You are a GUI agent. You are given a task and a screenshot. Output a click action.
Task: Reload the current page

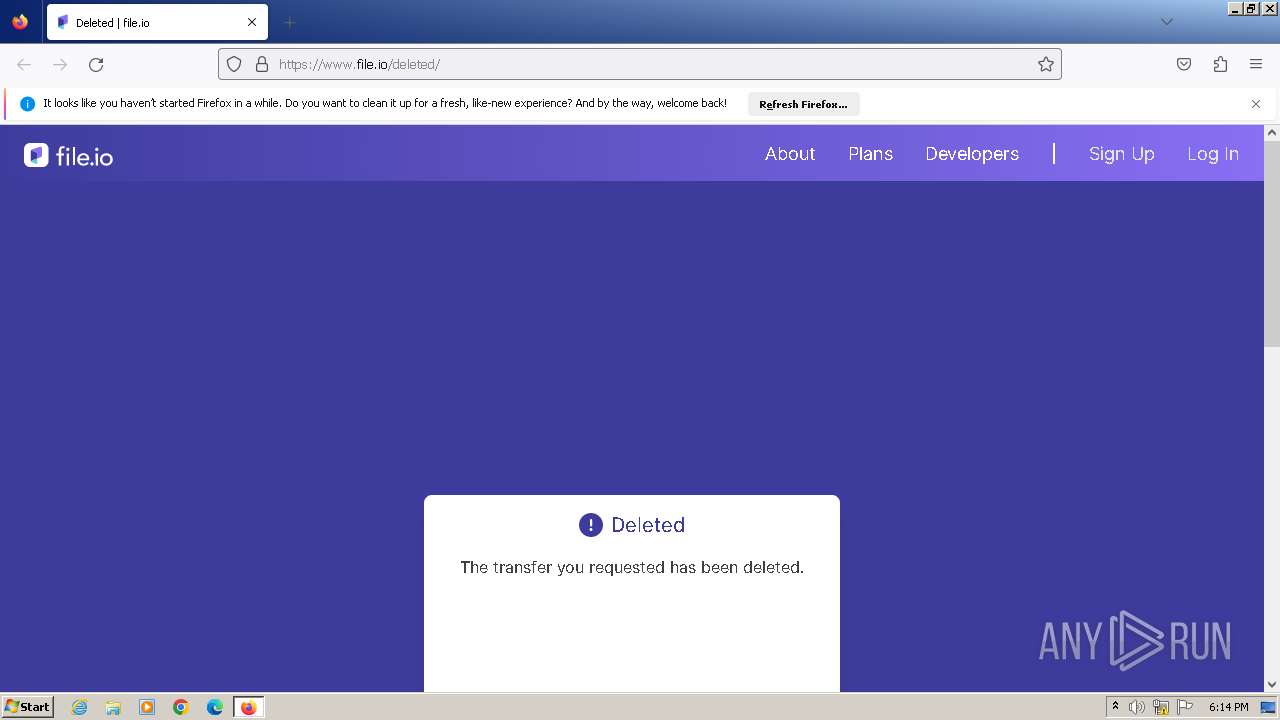(x=96, y=64)
